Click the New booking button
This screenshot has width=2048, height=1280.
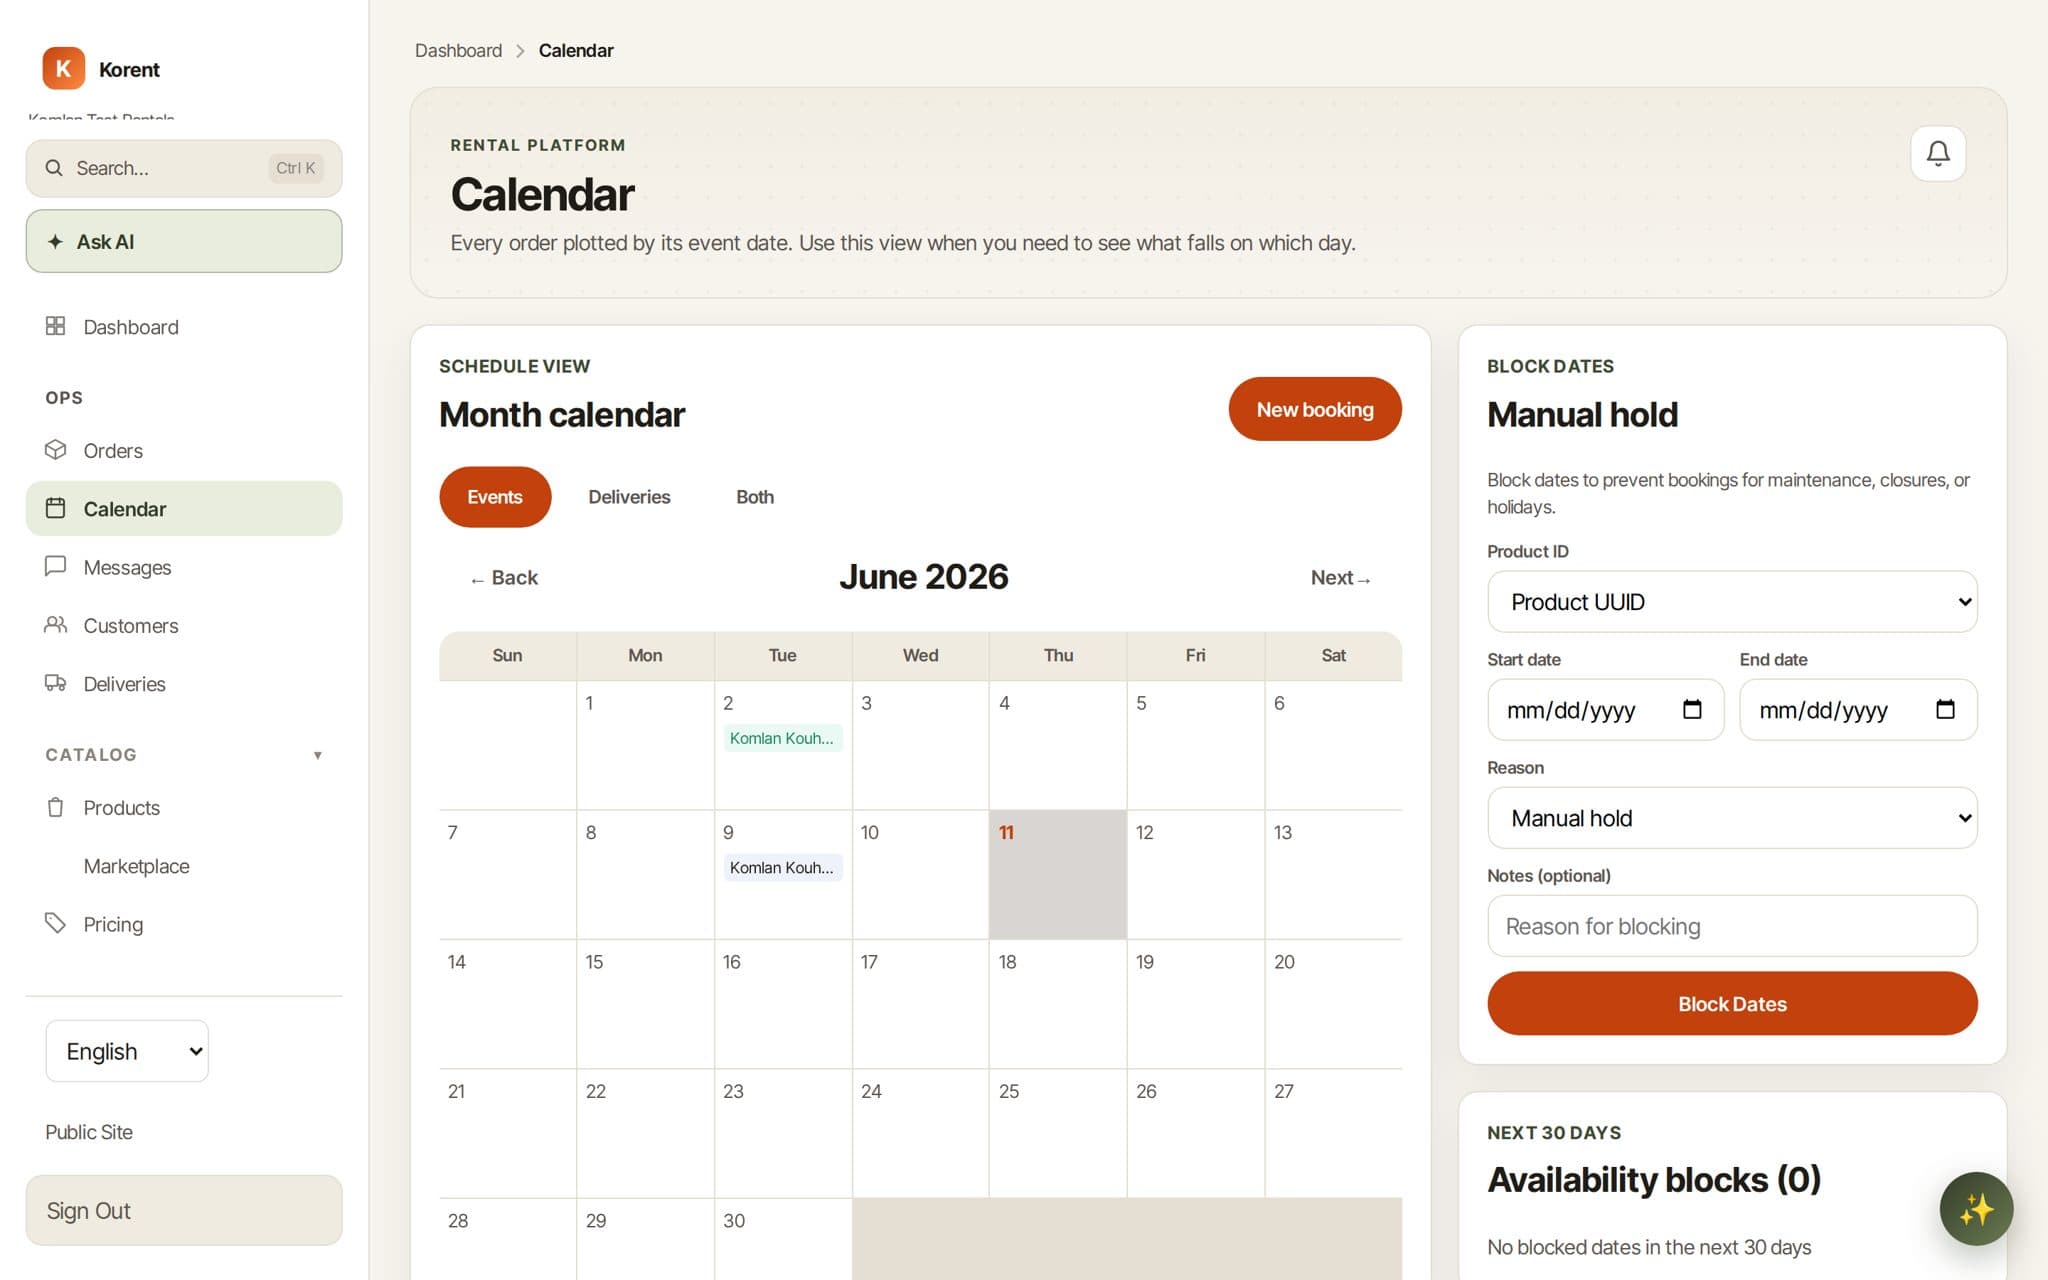point(1315,409)
